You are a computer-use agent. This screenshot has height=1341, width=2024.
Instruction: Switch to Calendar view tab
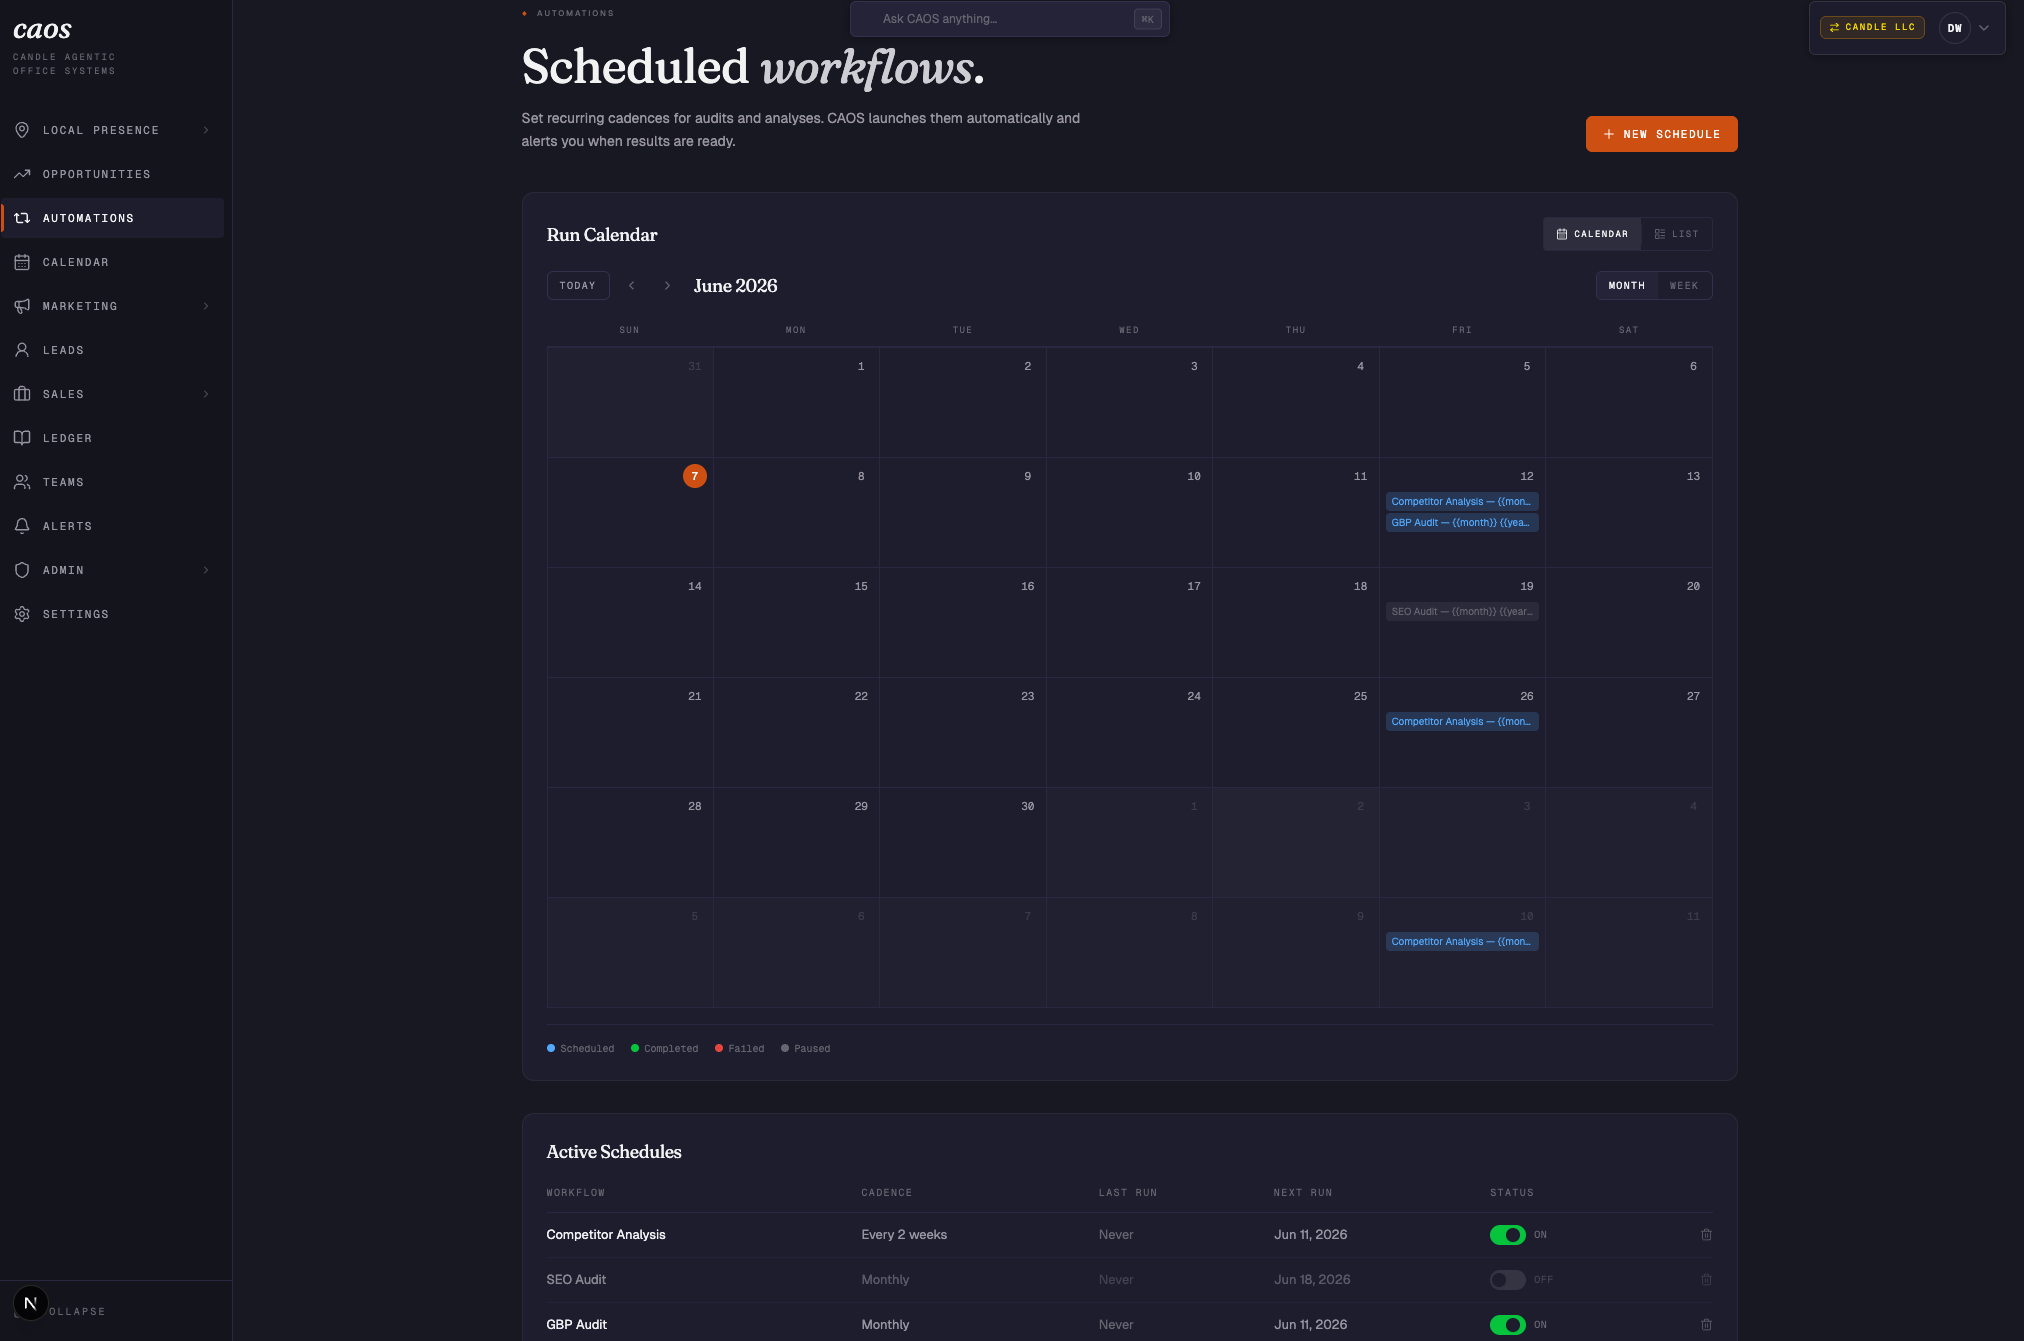pyautogui.click(x=1592, y=234)
